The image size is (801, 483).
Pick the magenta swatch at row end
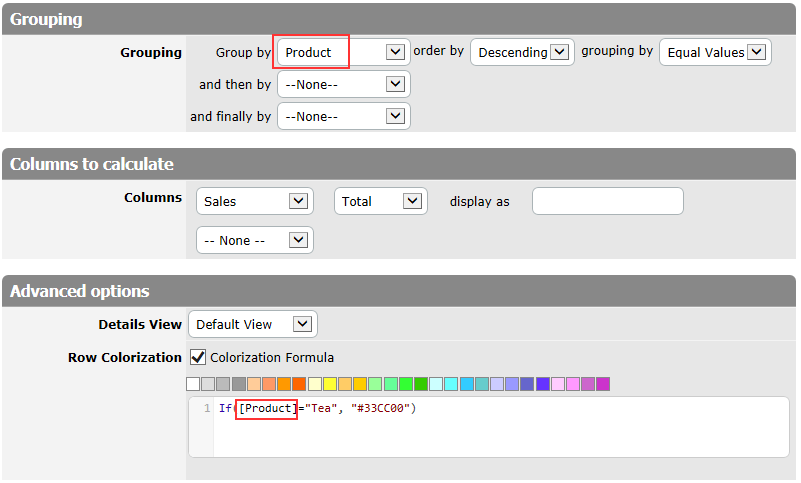603,384
